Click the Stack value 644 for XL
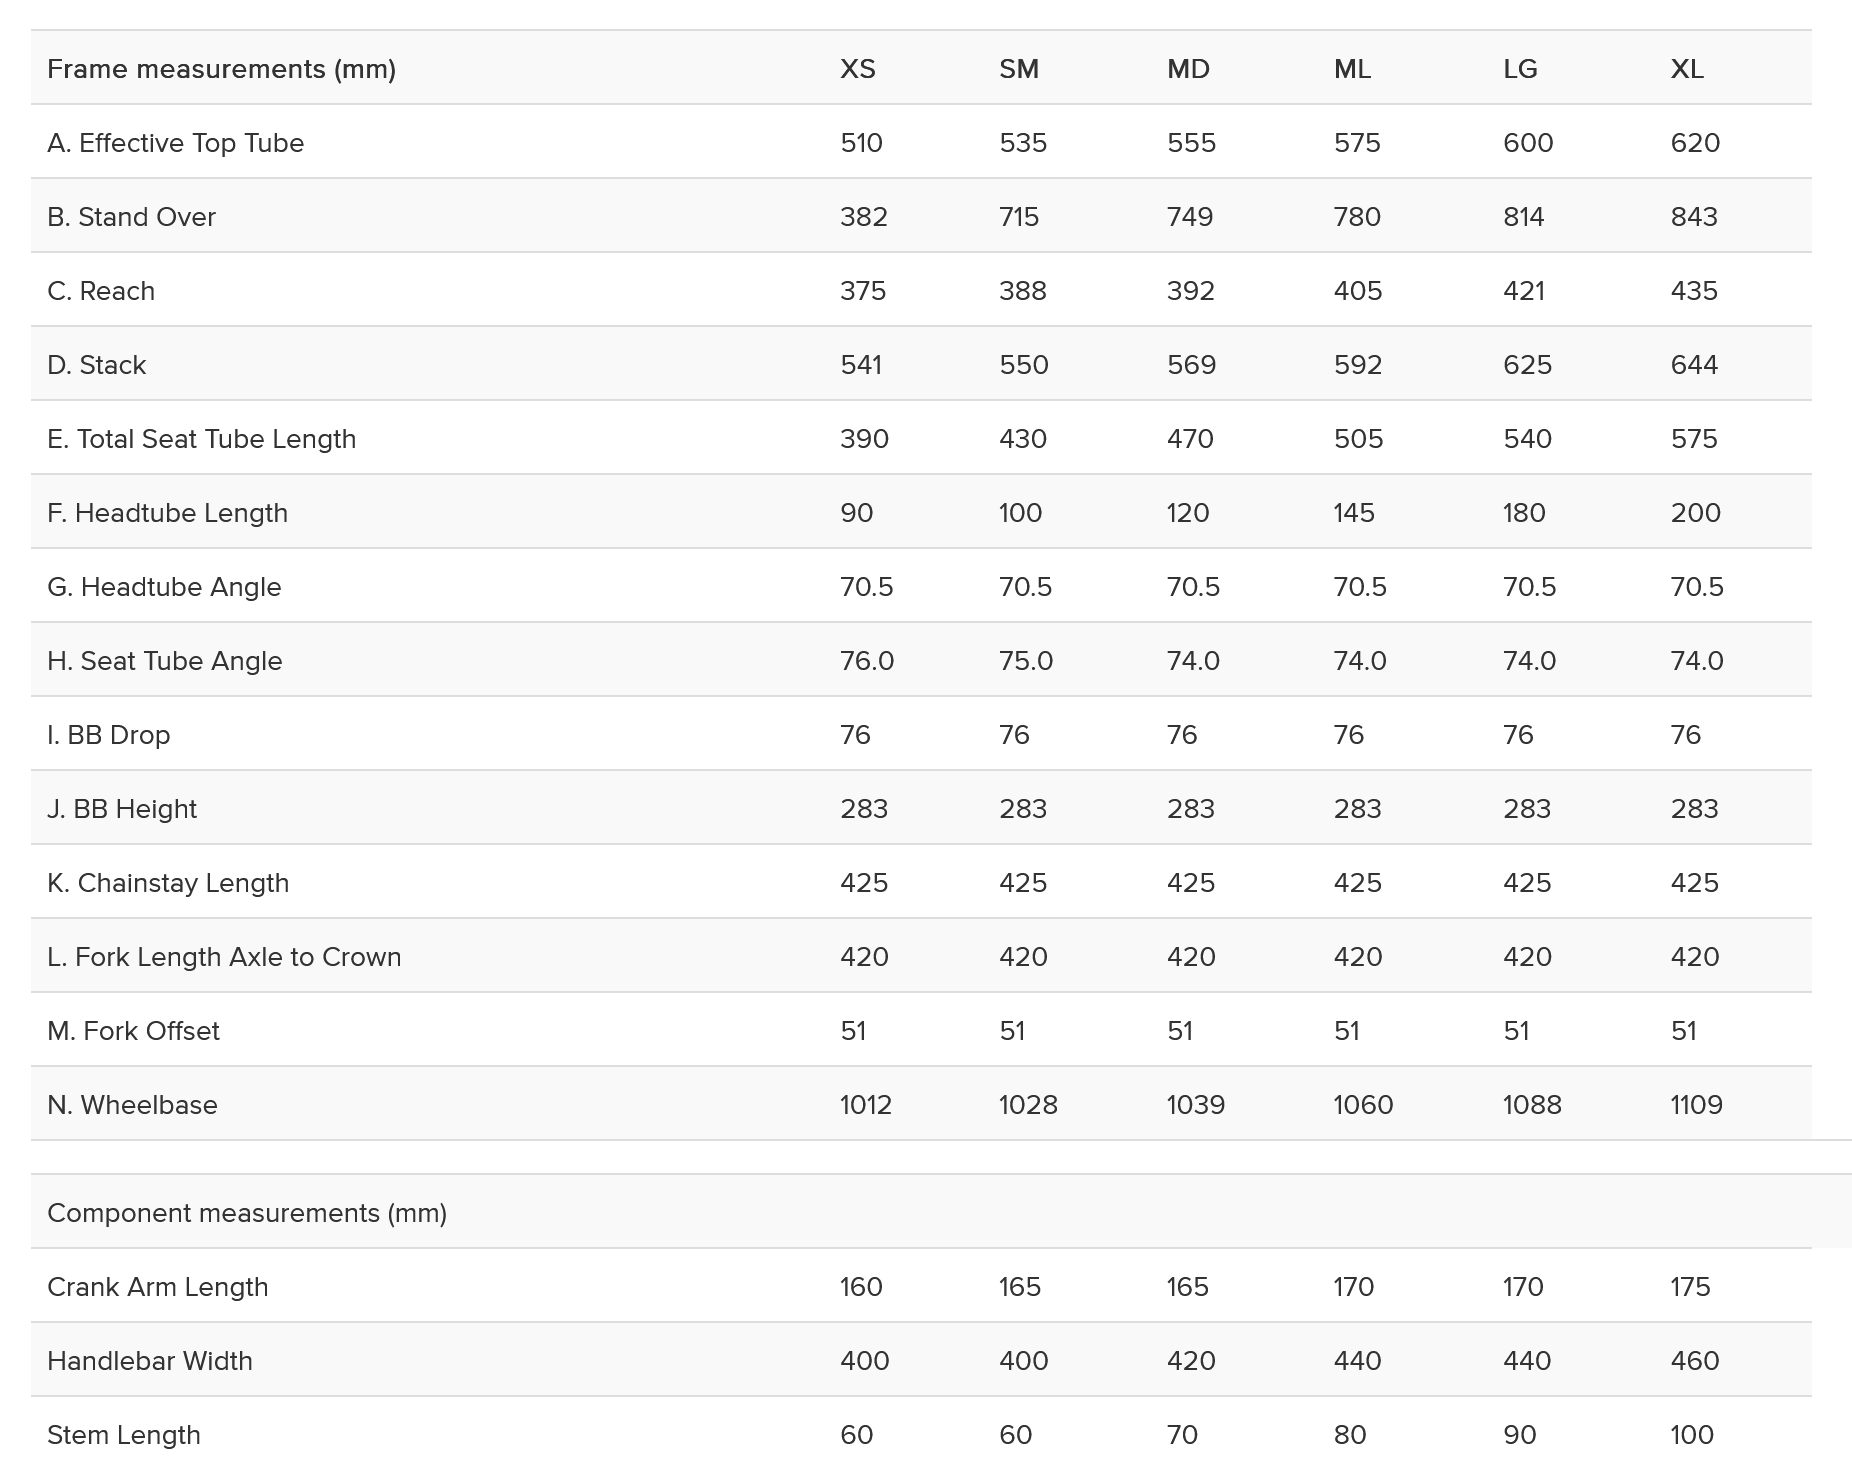 (1693, 365)
